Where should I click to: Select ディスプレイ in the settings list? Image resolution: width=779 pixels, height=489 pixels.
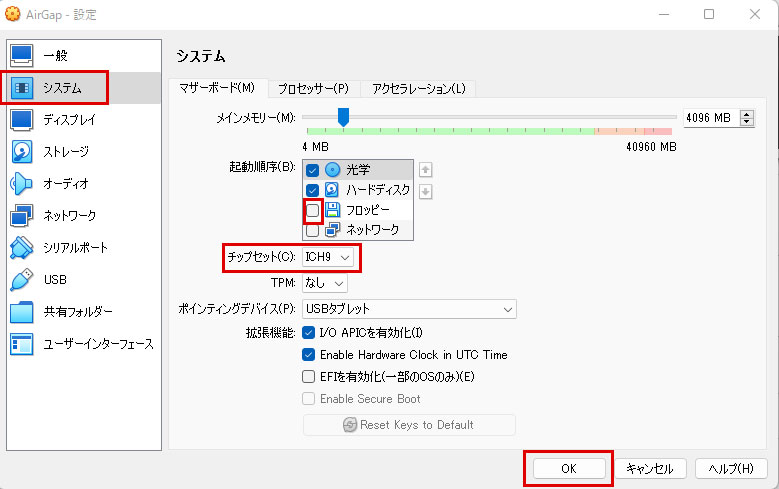[70, 120]
